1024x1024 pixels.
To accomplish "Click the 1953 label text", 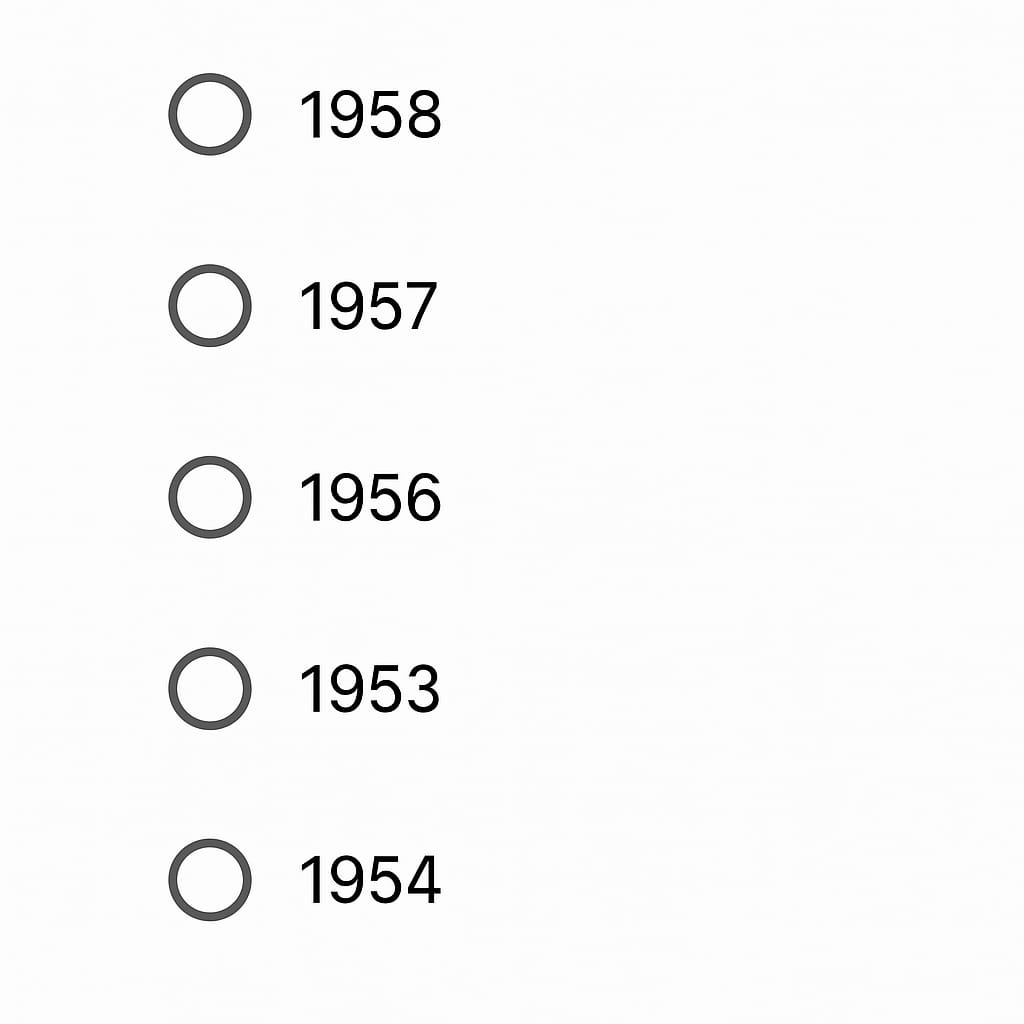I will [370, 690].
